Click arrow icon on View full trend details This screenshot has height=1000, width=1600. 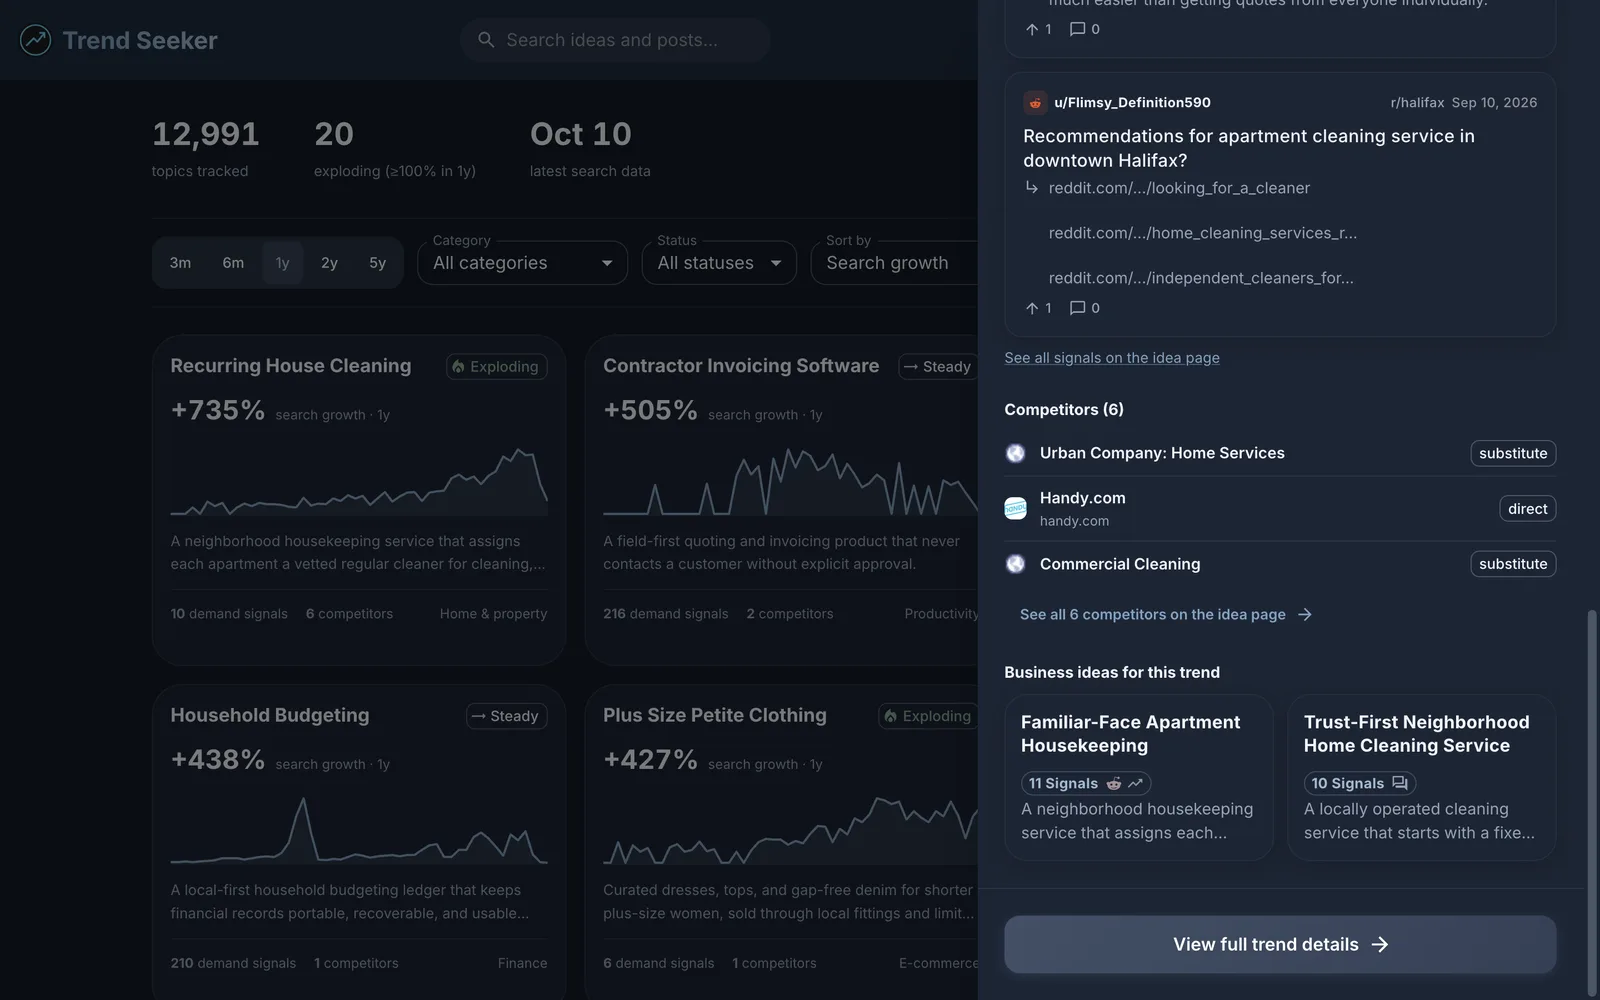click(1379, 944)
